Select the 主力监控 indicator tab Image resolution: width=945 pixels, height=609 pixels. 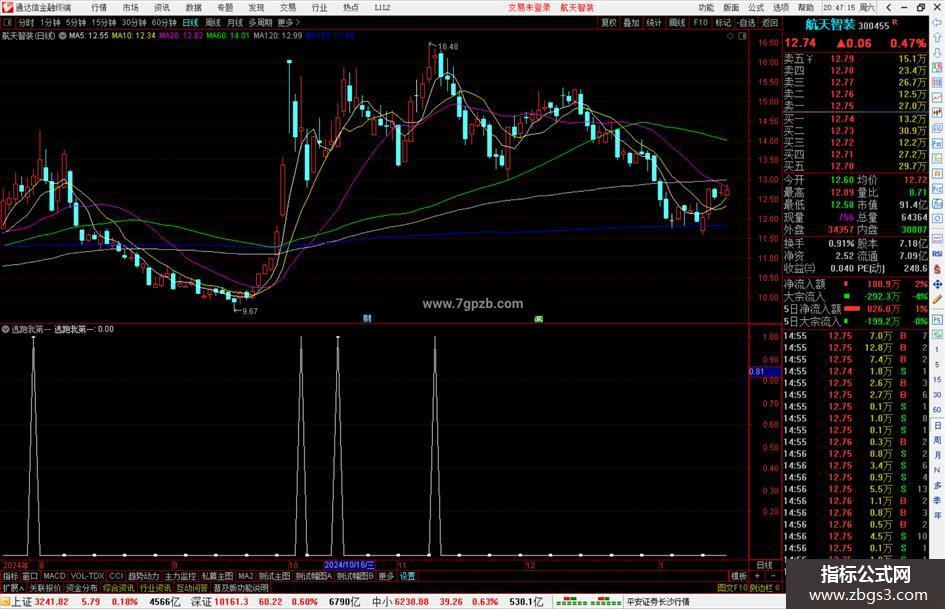click(180, 576)
